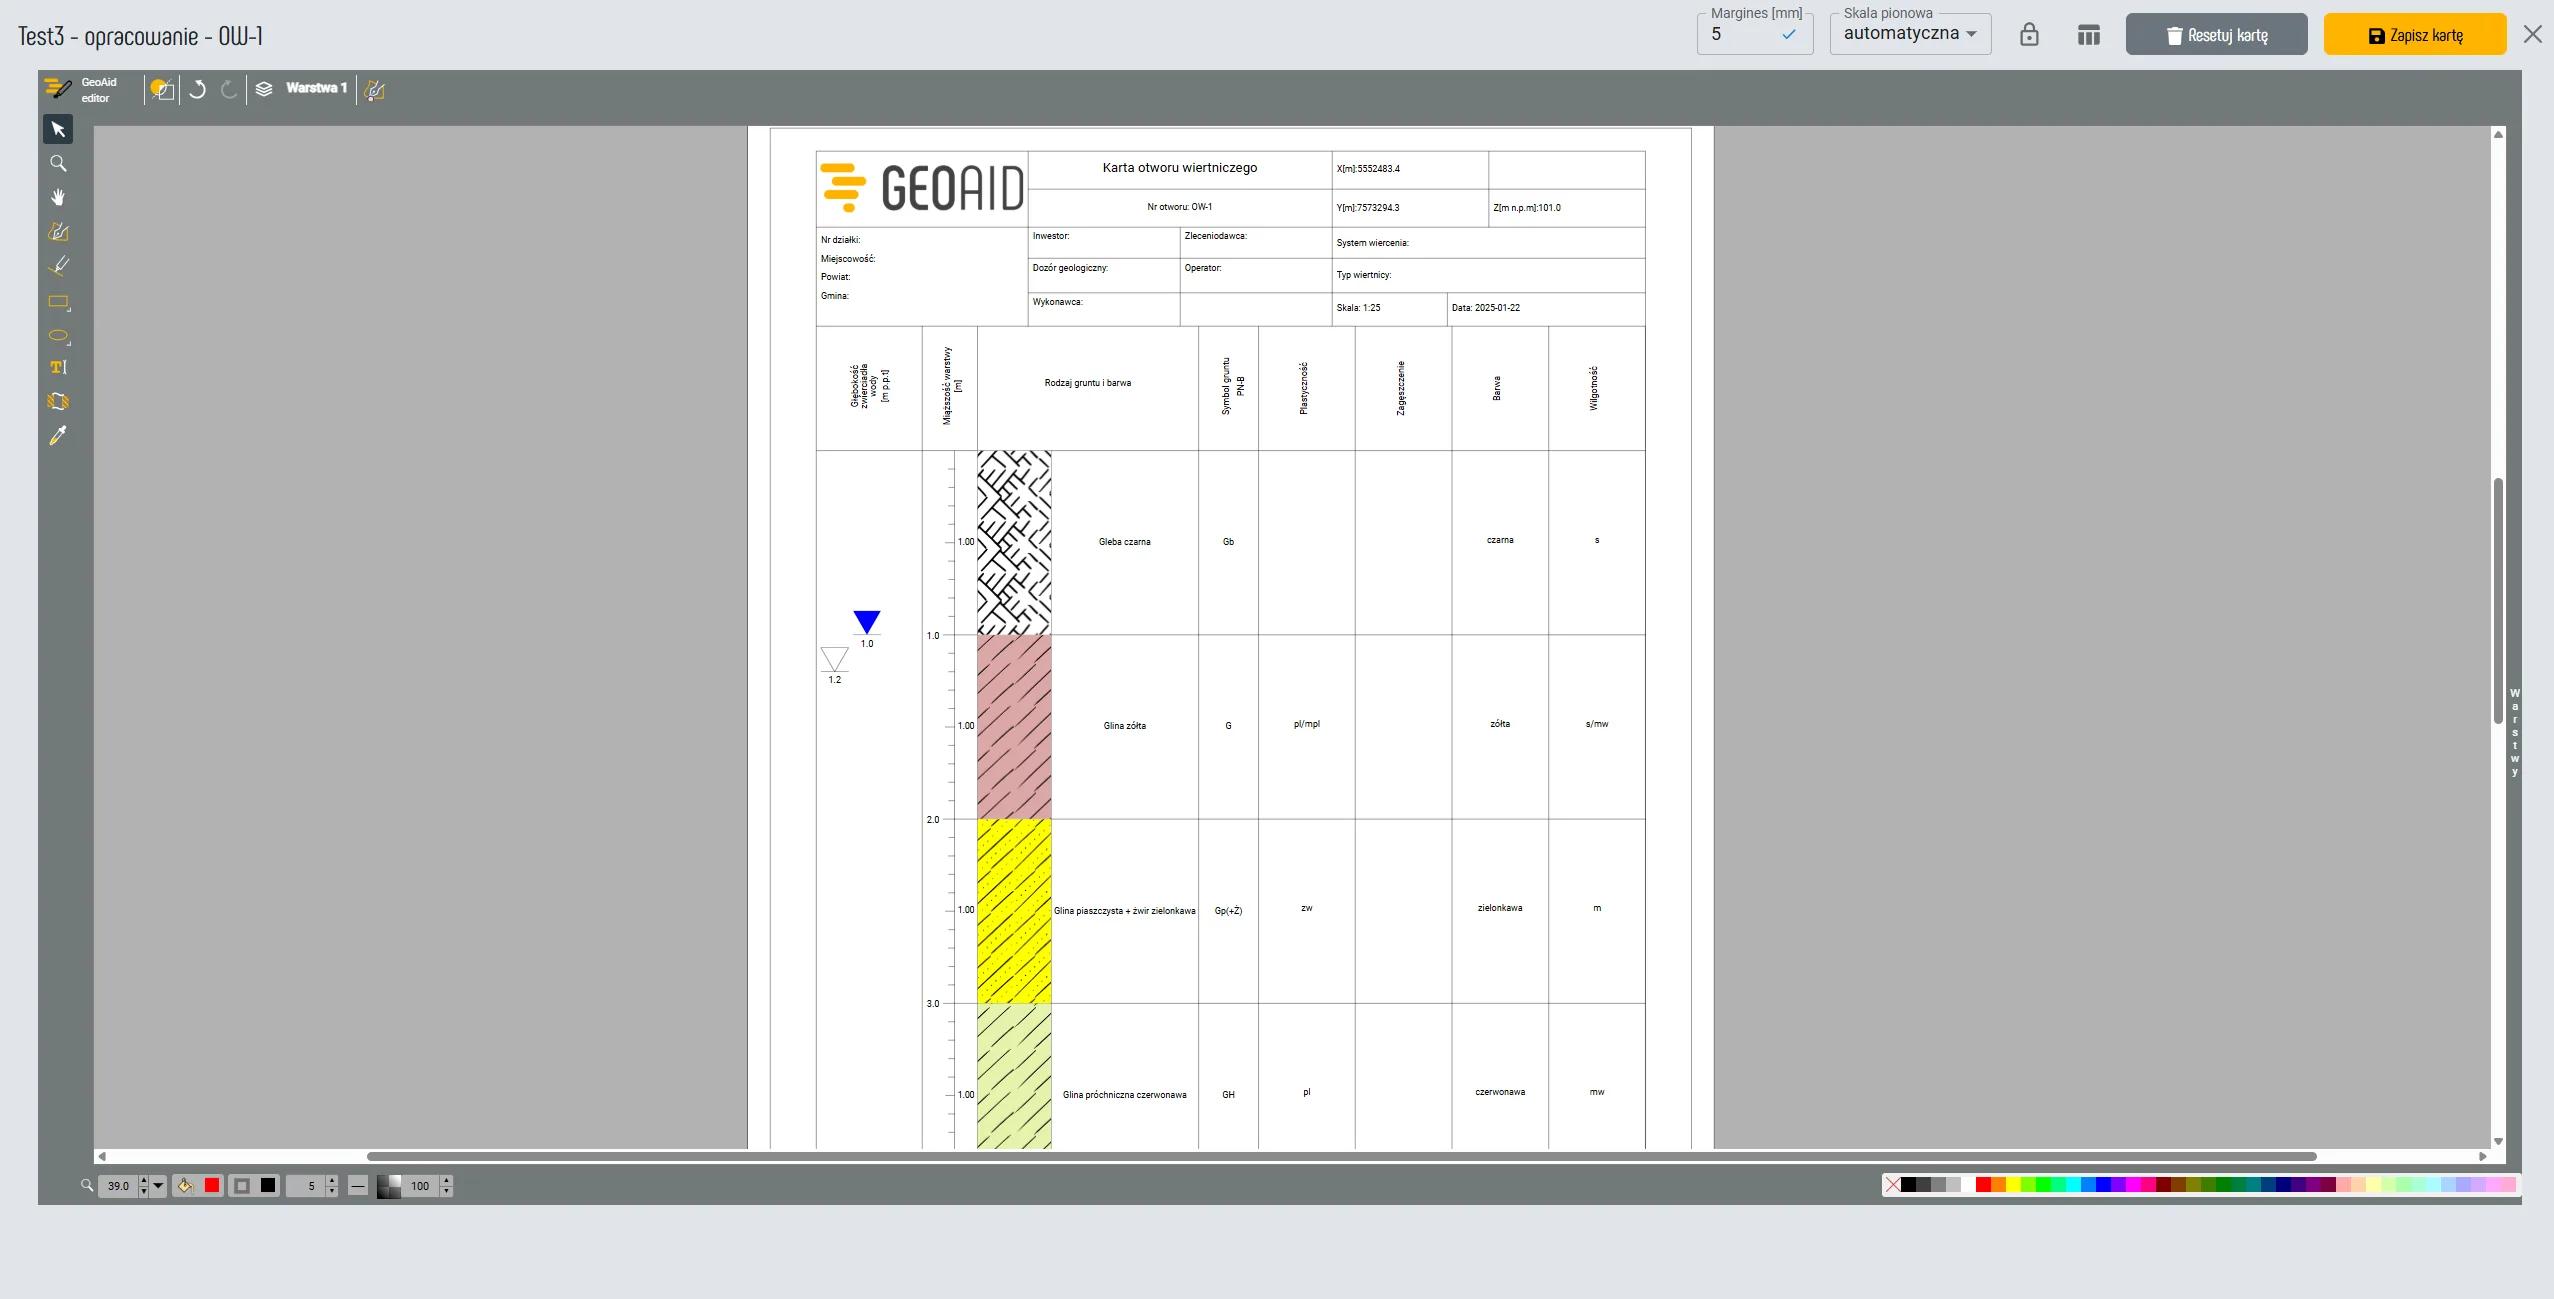
Task: Click the horizontal scrollbar thumb
Action: (x=1341, y=1156)
